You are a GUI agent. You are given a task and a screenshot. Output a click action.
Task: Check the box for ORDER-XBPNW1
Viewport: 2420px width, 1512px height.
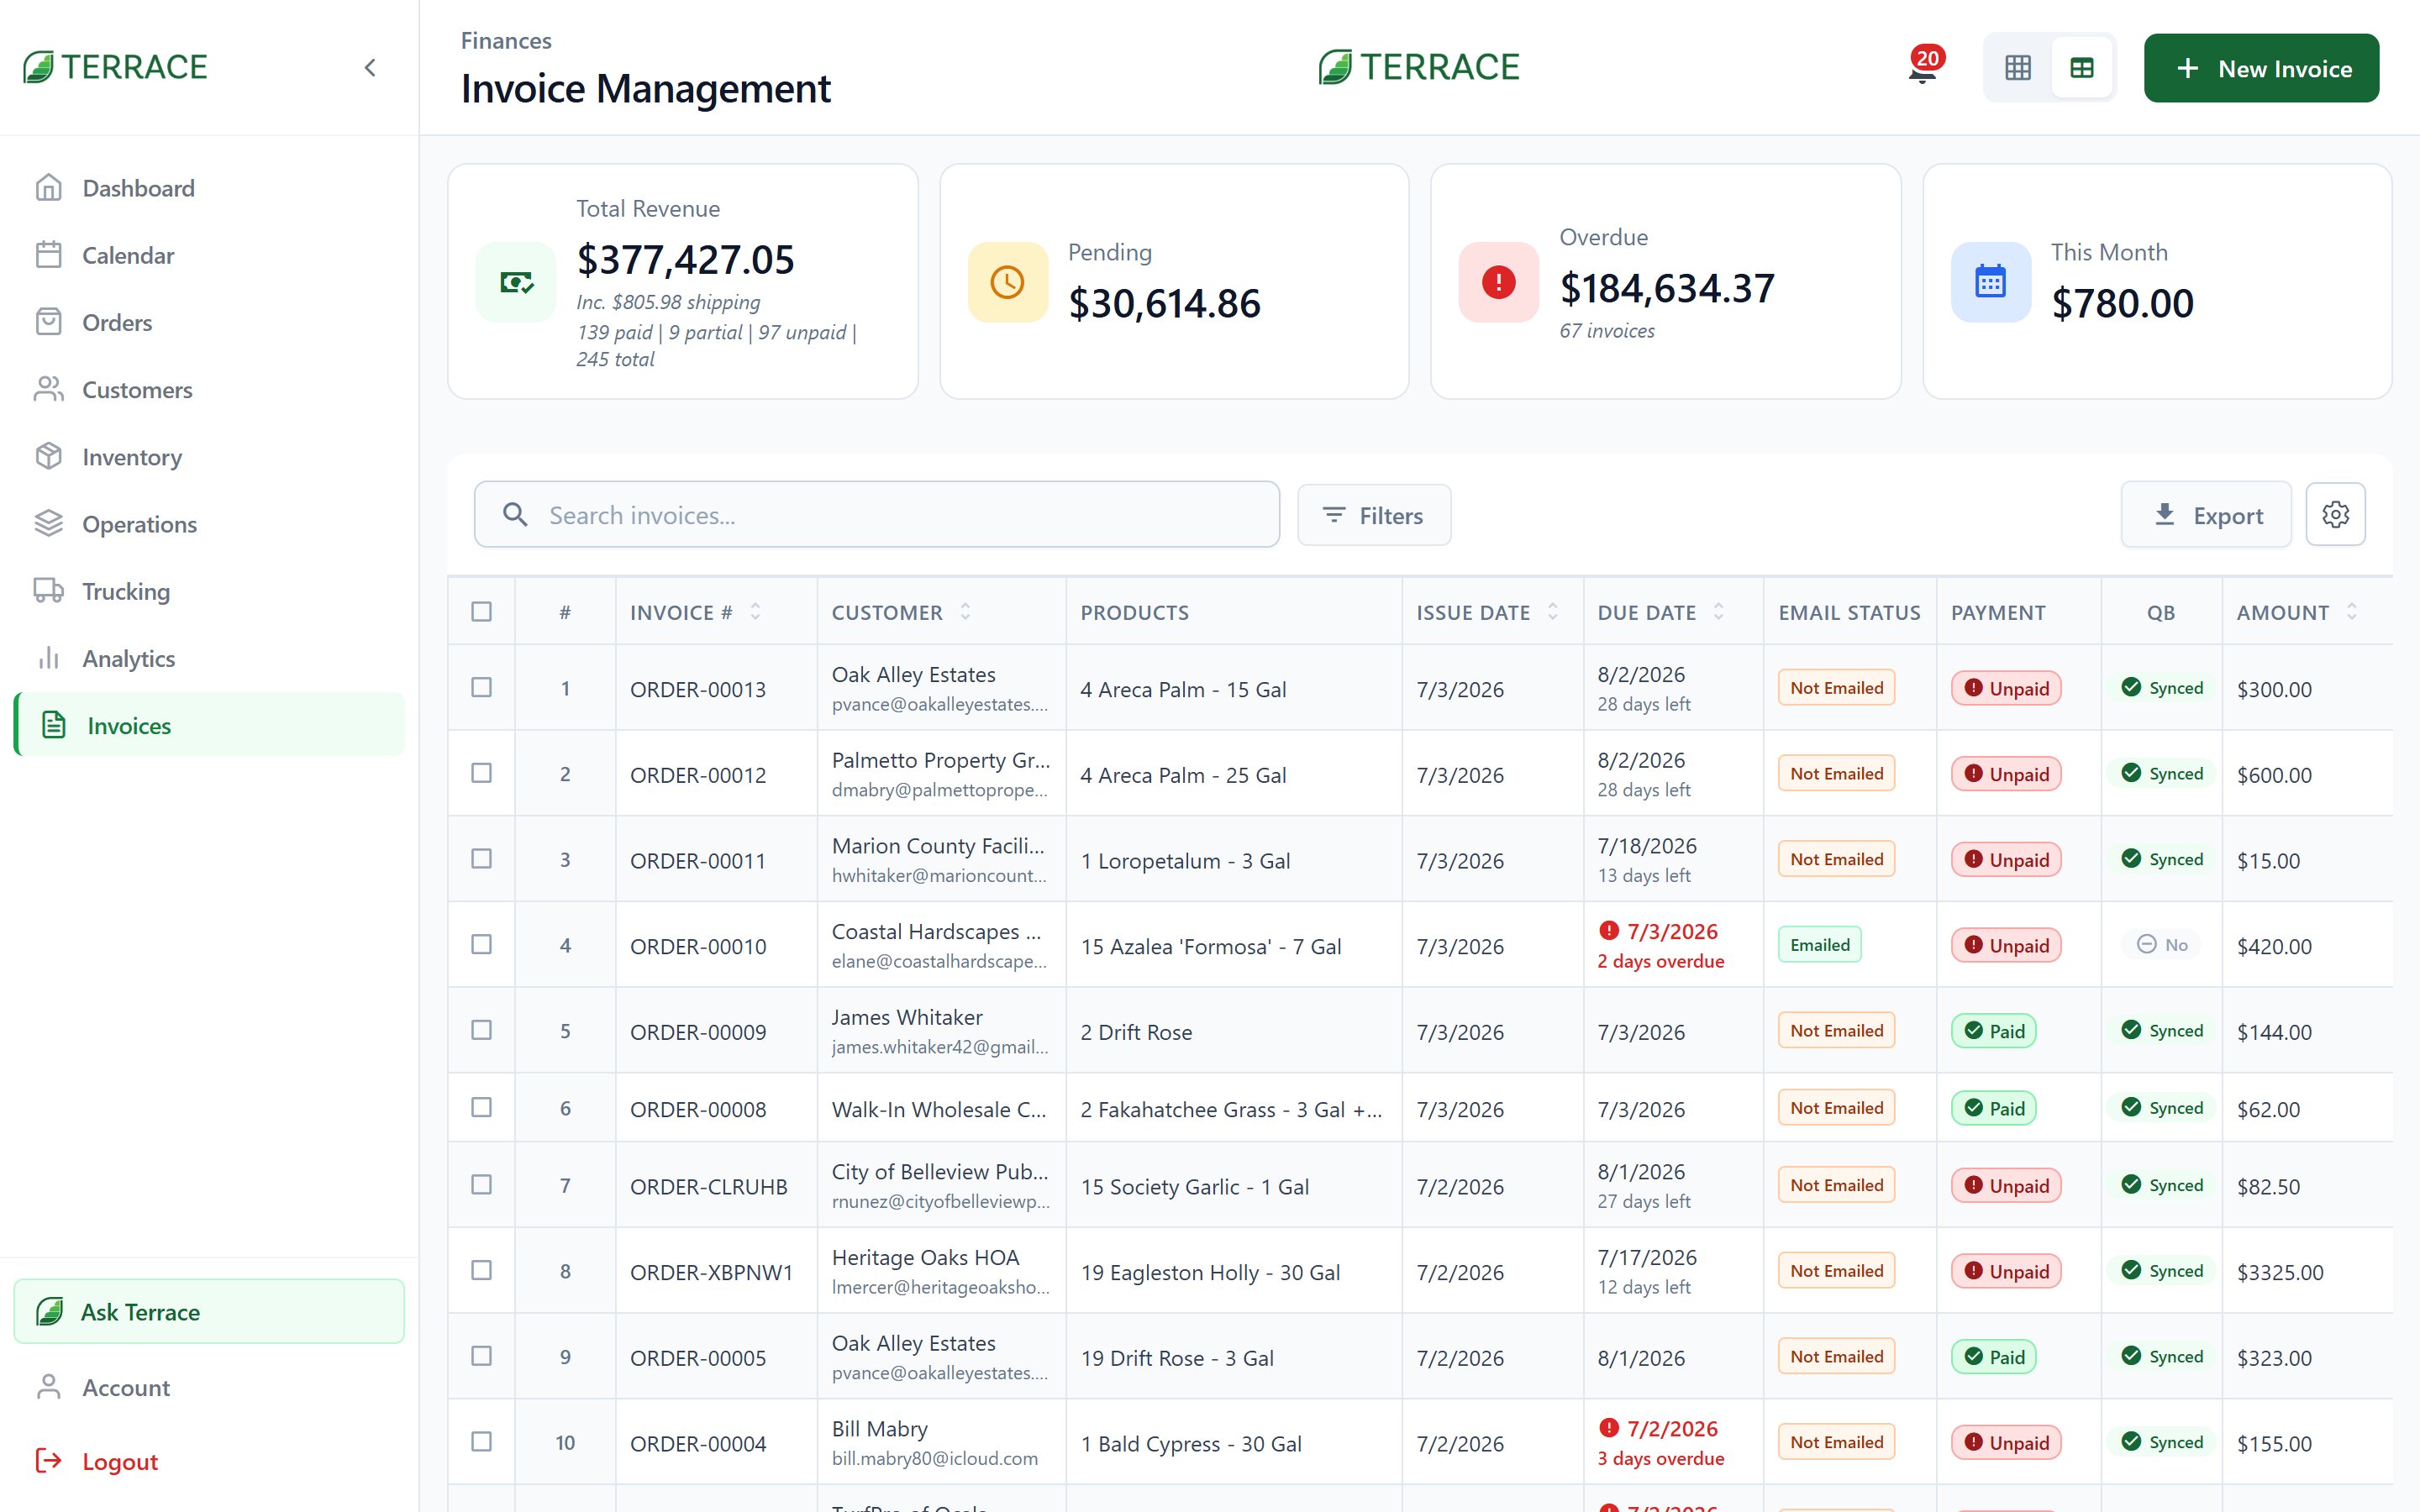481,1270
